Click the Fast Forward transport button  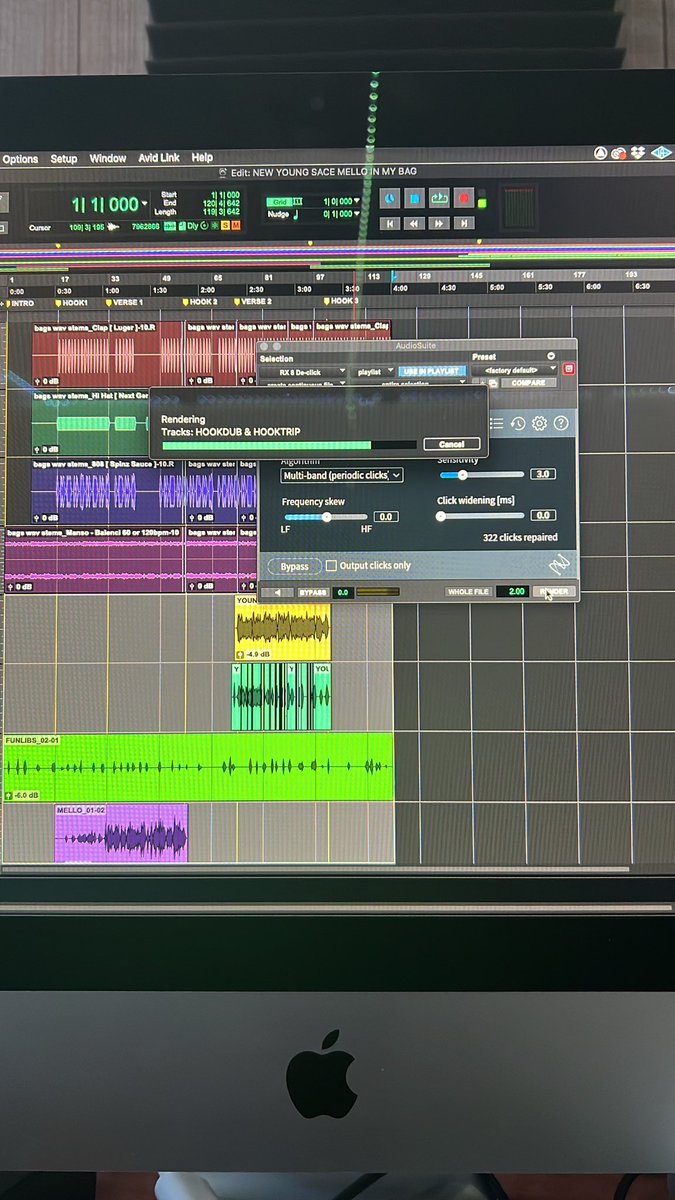tap(439, 223)
